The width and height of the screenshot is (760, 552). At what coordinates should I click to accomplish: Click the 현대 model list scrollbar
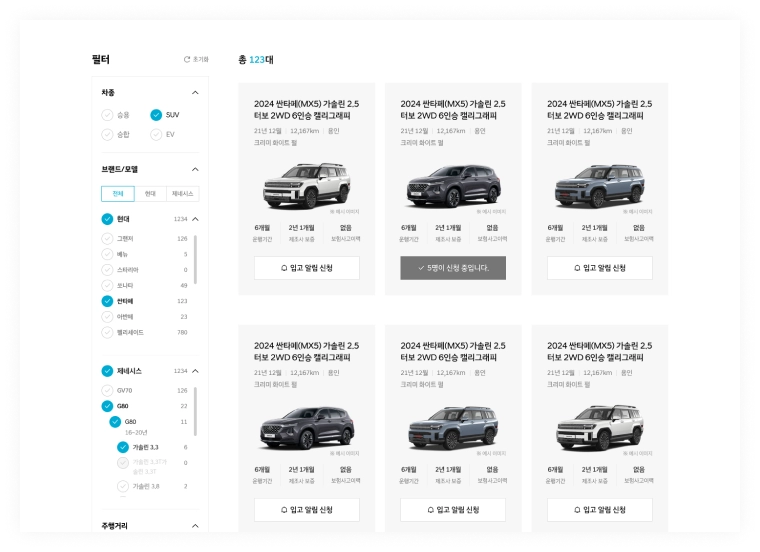coord(195,259)
